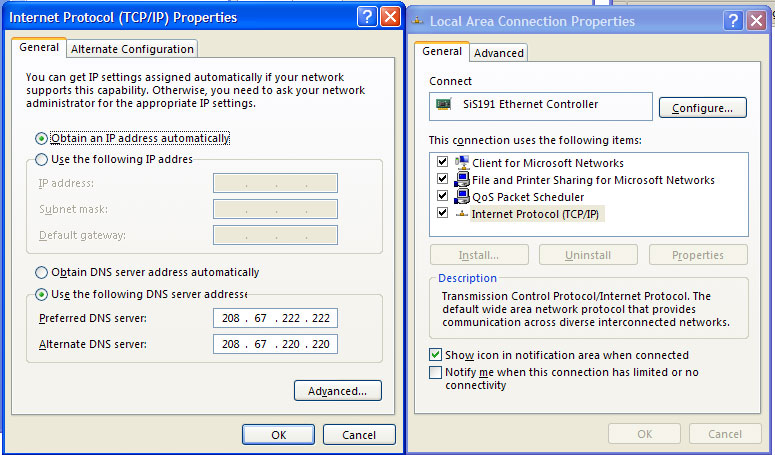Select File and Printer Sharing for Microsoft Networks
The width and height of the screenshot is (775, 455).
pos(593,180)
